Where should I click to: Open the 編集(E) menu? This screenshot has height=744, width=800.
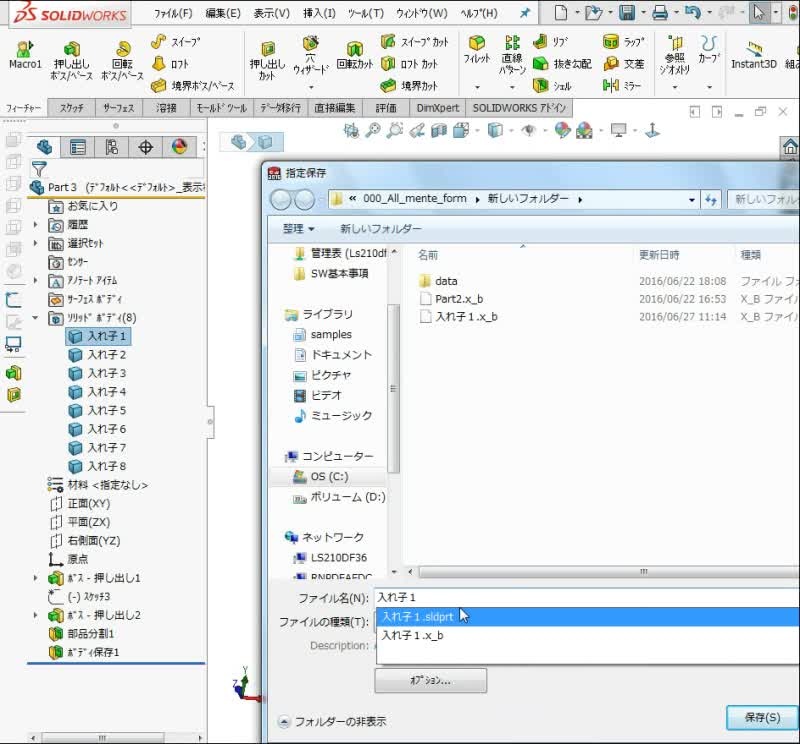(x=223, y=14)
